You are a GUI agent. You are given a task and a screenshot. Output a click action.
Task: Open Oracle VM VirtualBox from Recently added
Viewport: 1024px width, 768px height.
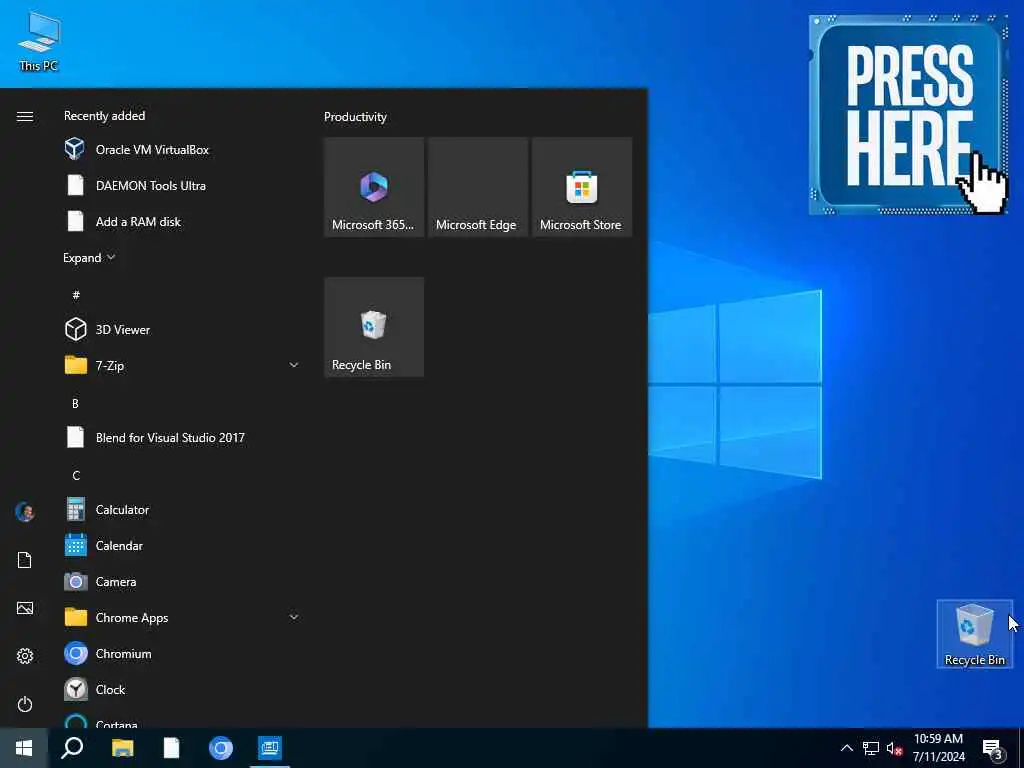183,150
